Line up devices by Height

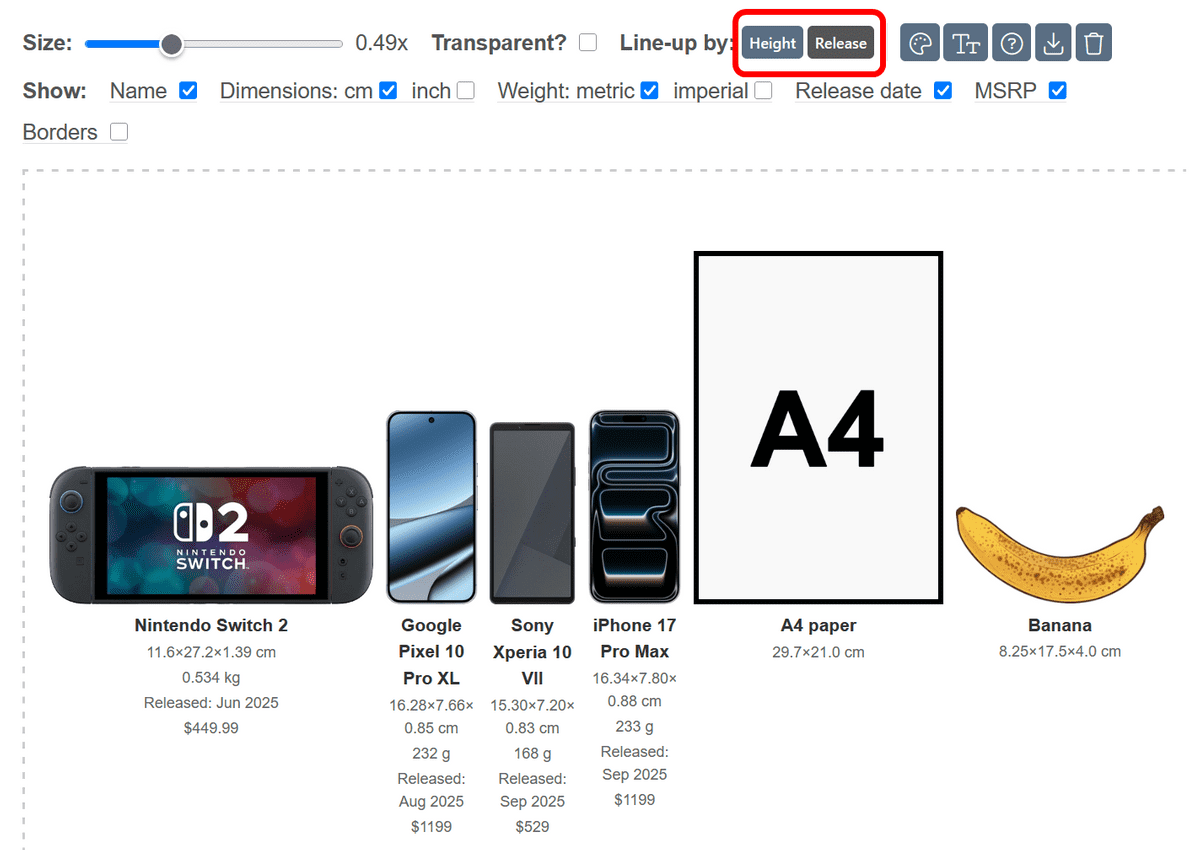click(773, 43)
